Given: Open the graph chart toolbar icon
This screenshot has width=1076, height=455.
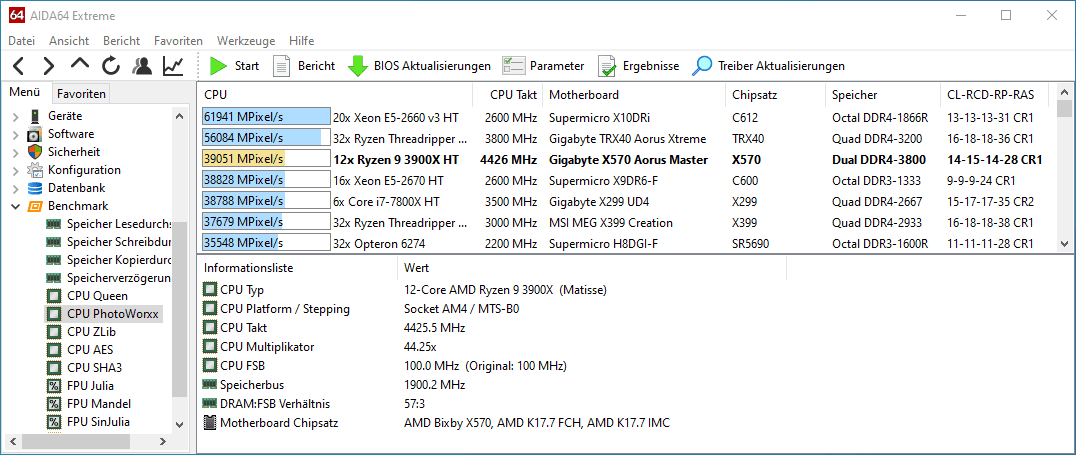Looking at the screenshot, I should click(173, 66).
